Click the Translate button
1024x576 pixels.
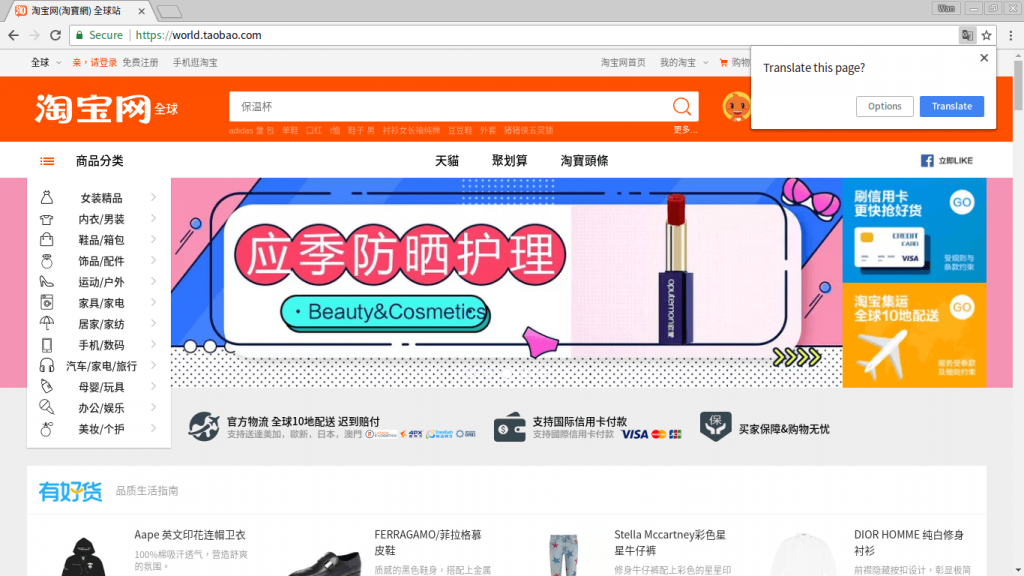pos(952,106)
